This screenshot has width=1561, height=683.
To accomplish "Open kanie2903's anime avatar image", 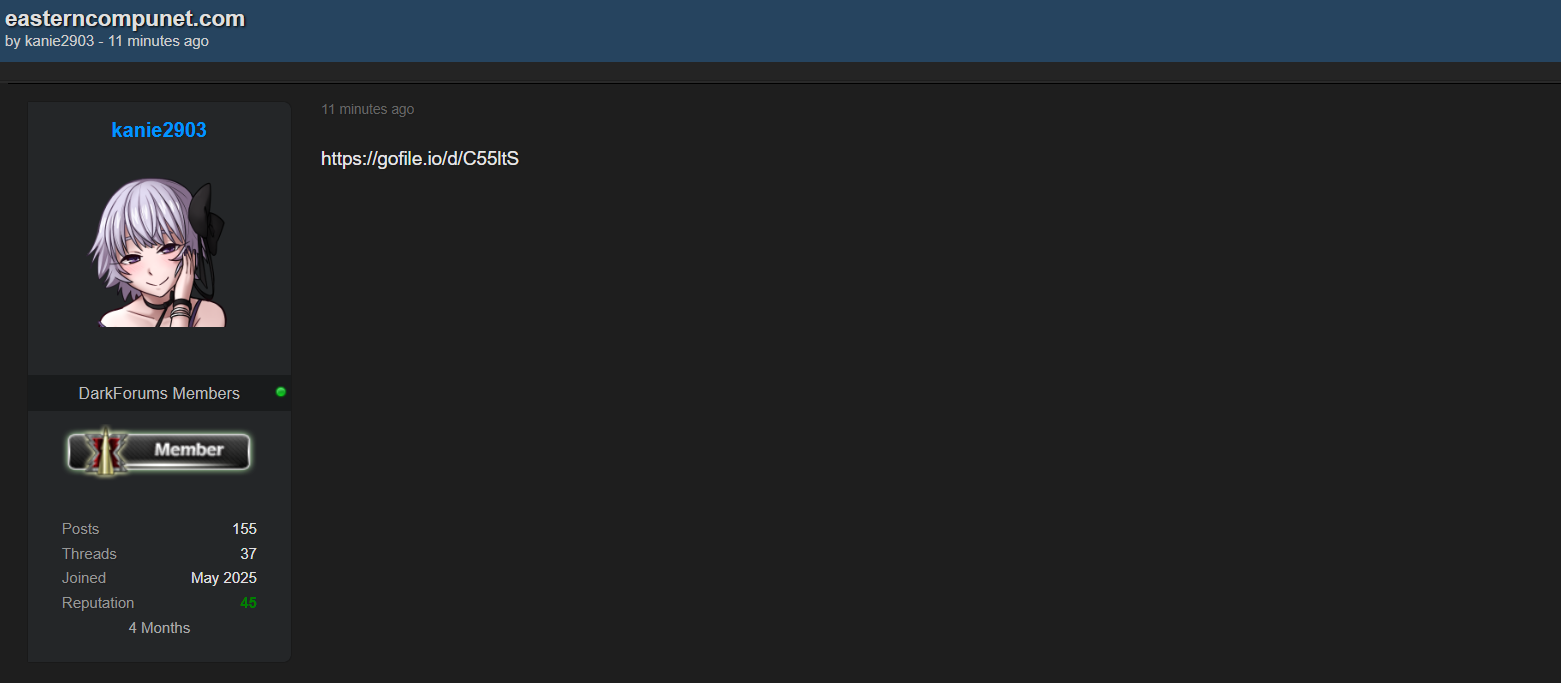I will pos(159,254).
